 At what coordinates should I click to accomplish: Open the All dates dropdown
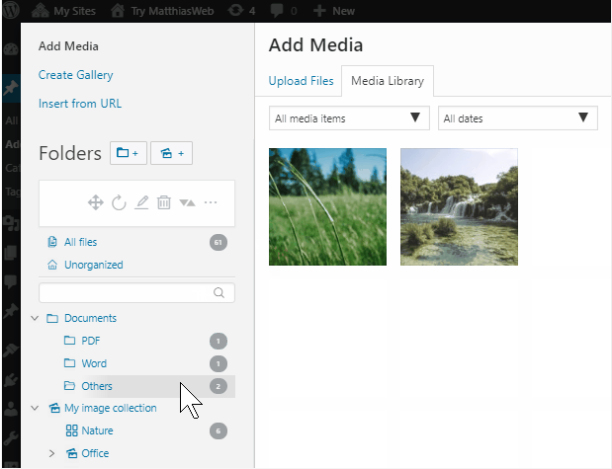(x=518, y=118)
